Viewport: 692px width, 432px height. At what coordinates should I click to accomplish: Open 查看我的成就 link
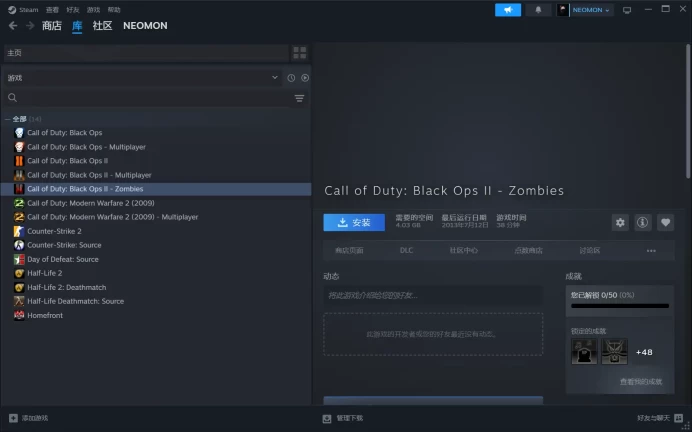coord(641,382)
